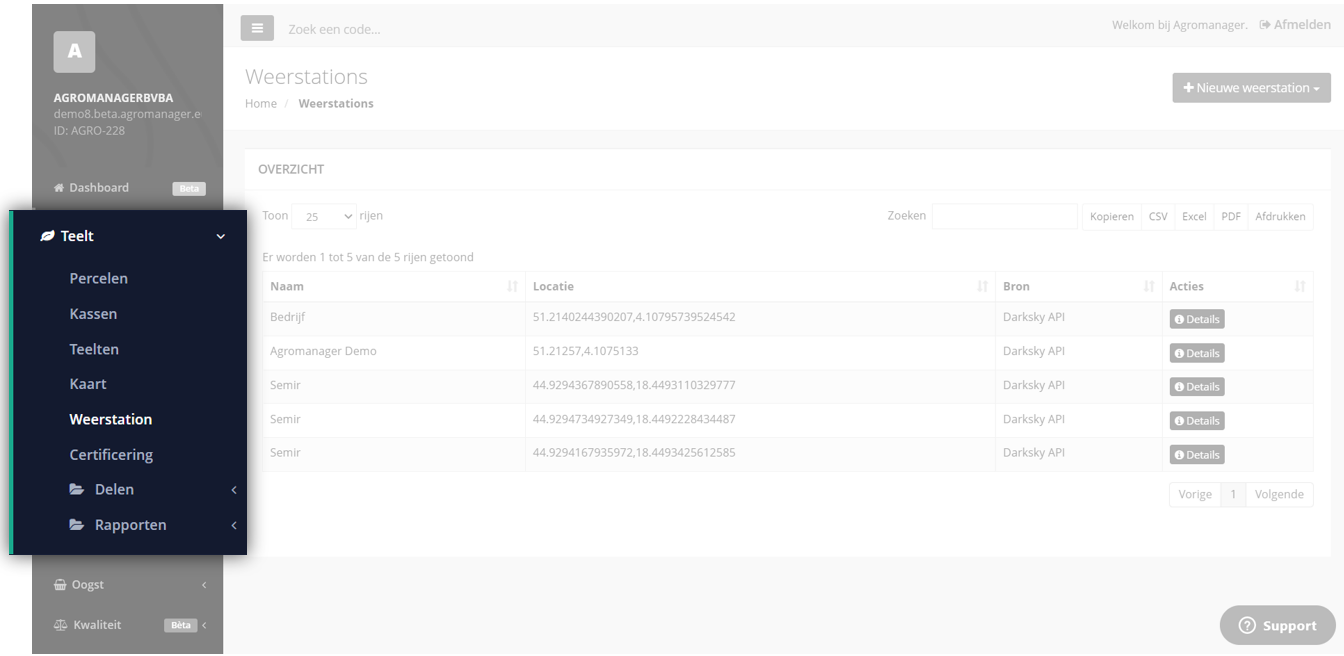Image resolution: width=1344 pixels, height=656 pixels.
Task: Click location 51.2140244390207,4.10795739524542
Action: [x=634, y=317]
